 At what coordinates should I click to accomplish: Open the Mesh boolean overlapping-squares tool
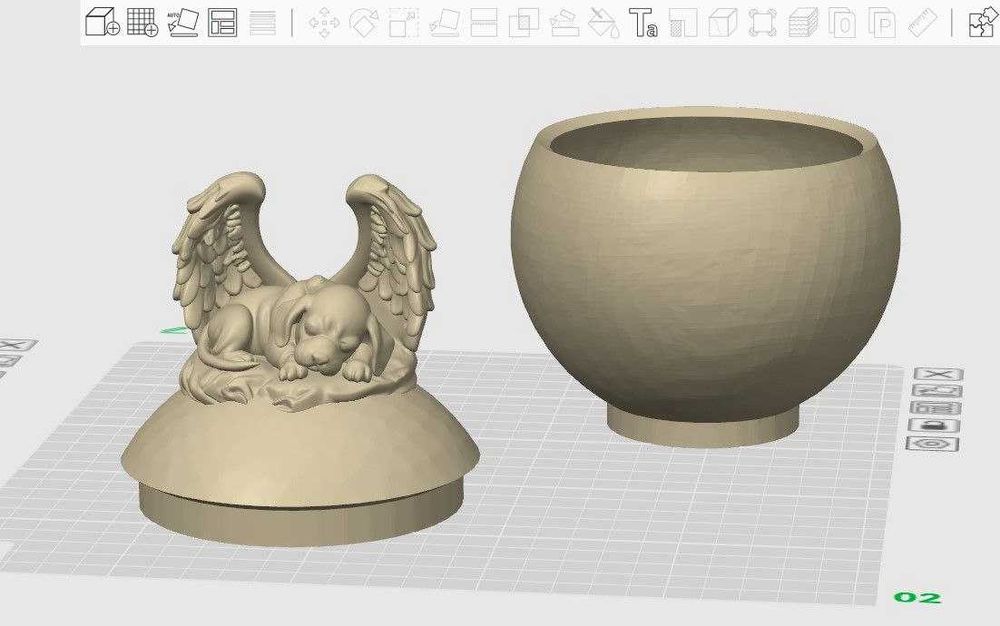[x=524, y=22]
